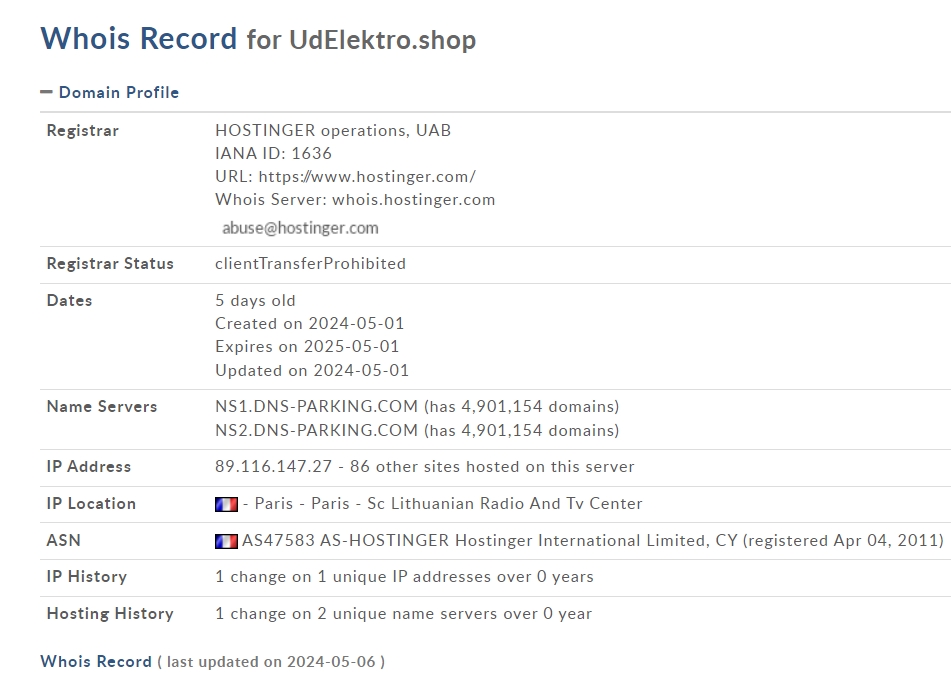Select the 'IANA ID: 1636' text
951x681 pixels.
(x=274, y=153)
